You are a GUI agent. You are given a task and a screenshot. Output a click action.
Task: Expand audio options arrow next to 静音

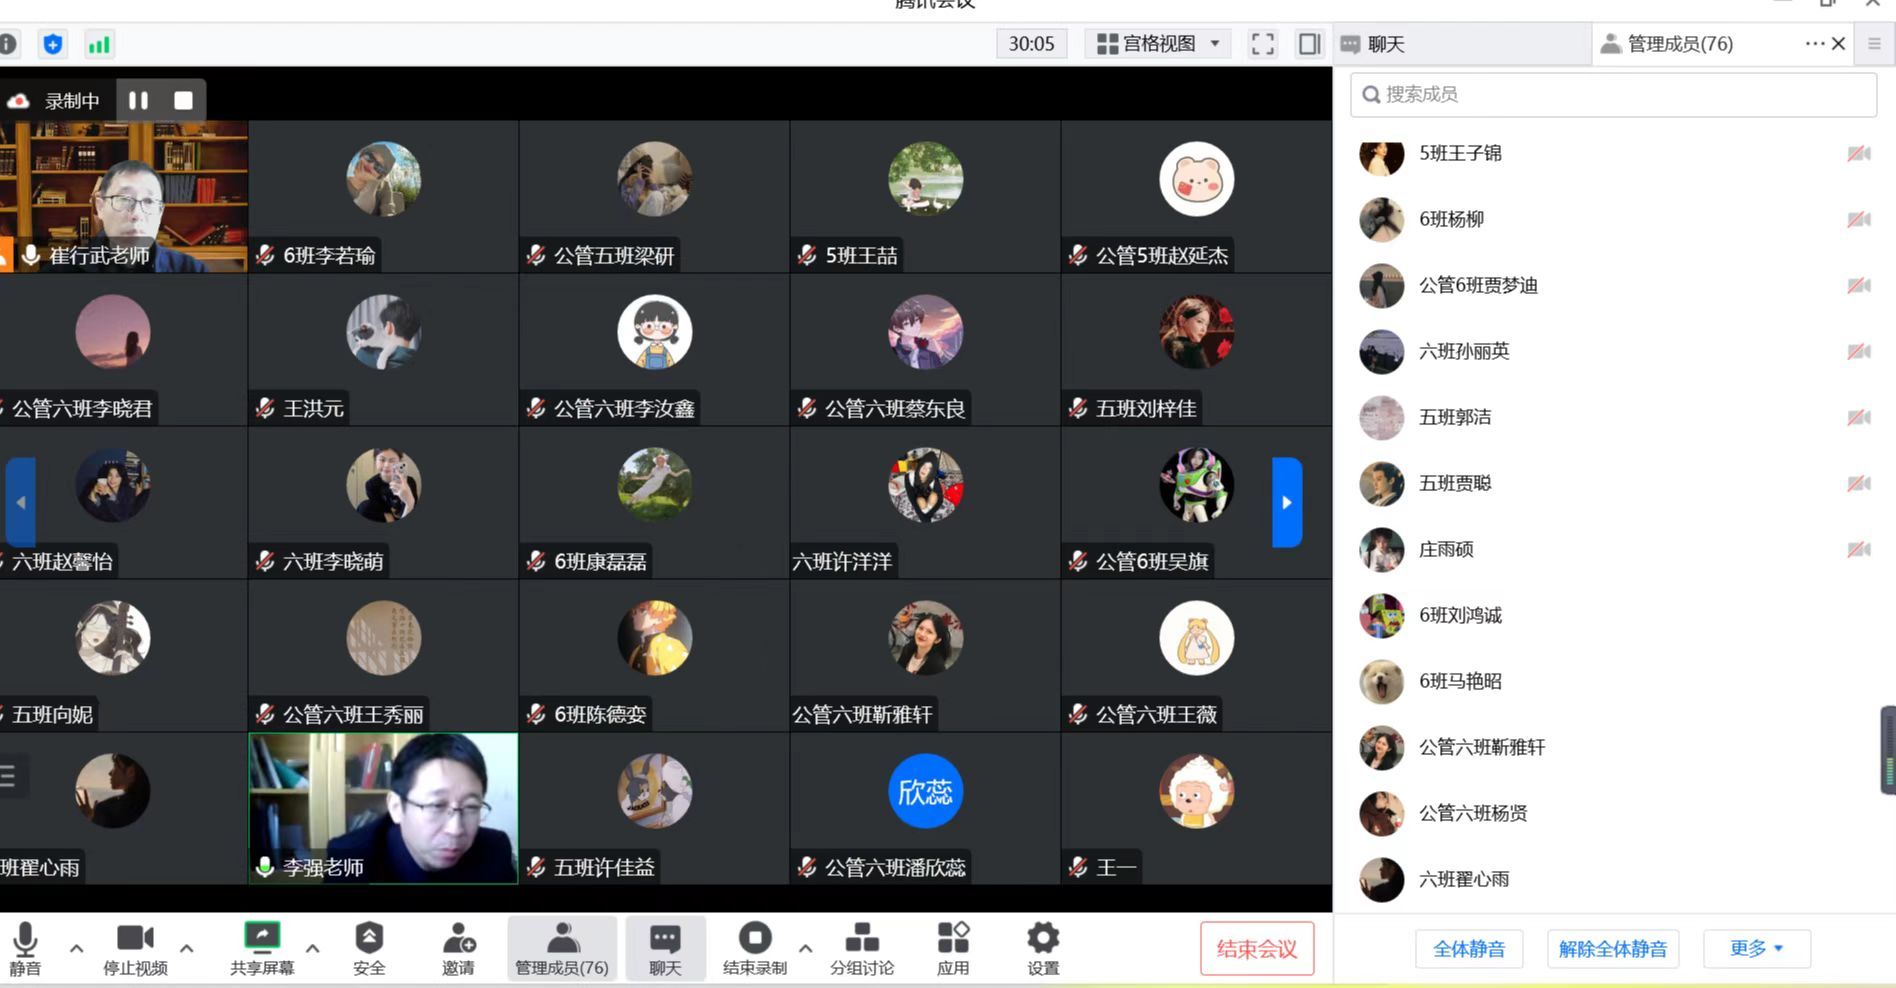[76, 948]
